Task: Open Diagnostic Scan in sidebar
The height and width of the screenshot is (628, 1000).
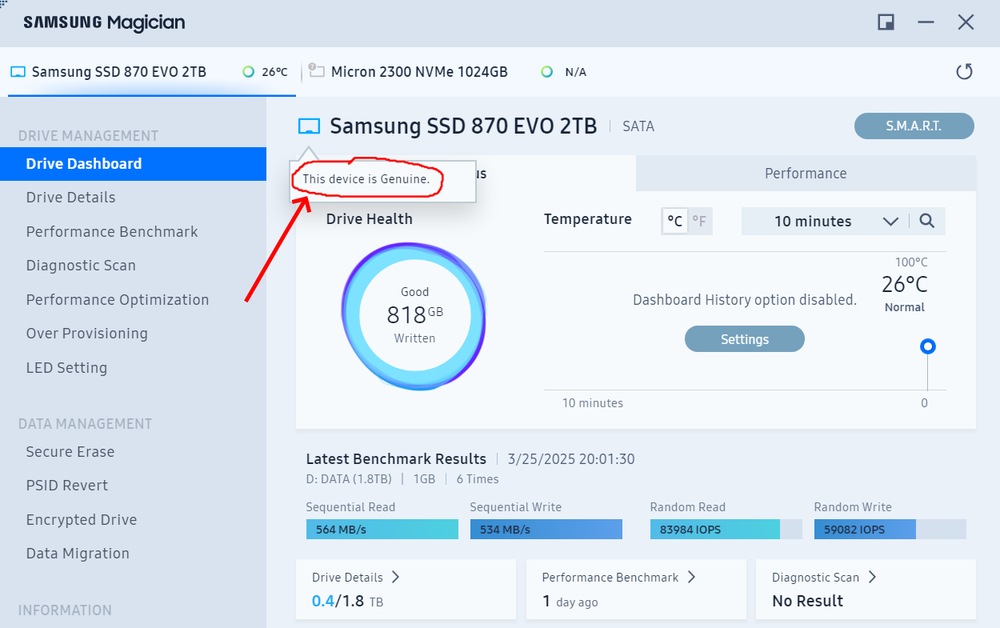Action: (x=133, y=265)
